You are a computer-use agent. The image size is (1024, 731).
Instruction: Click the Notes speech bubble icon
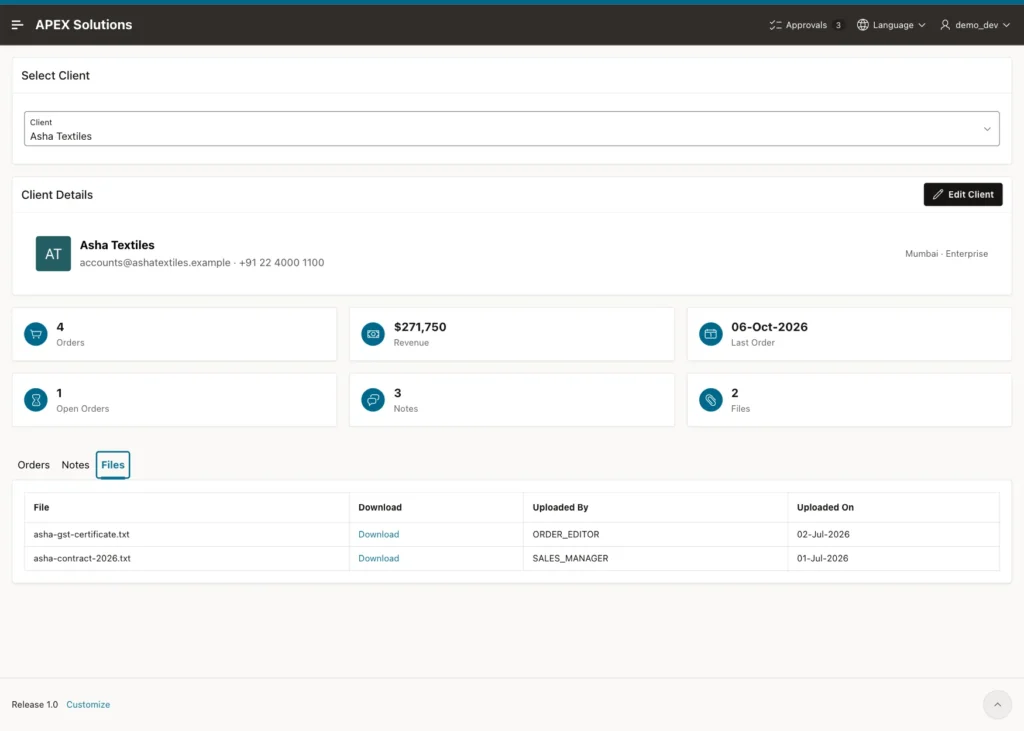(373, 400)
